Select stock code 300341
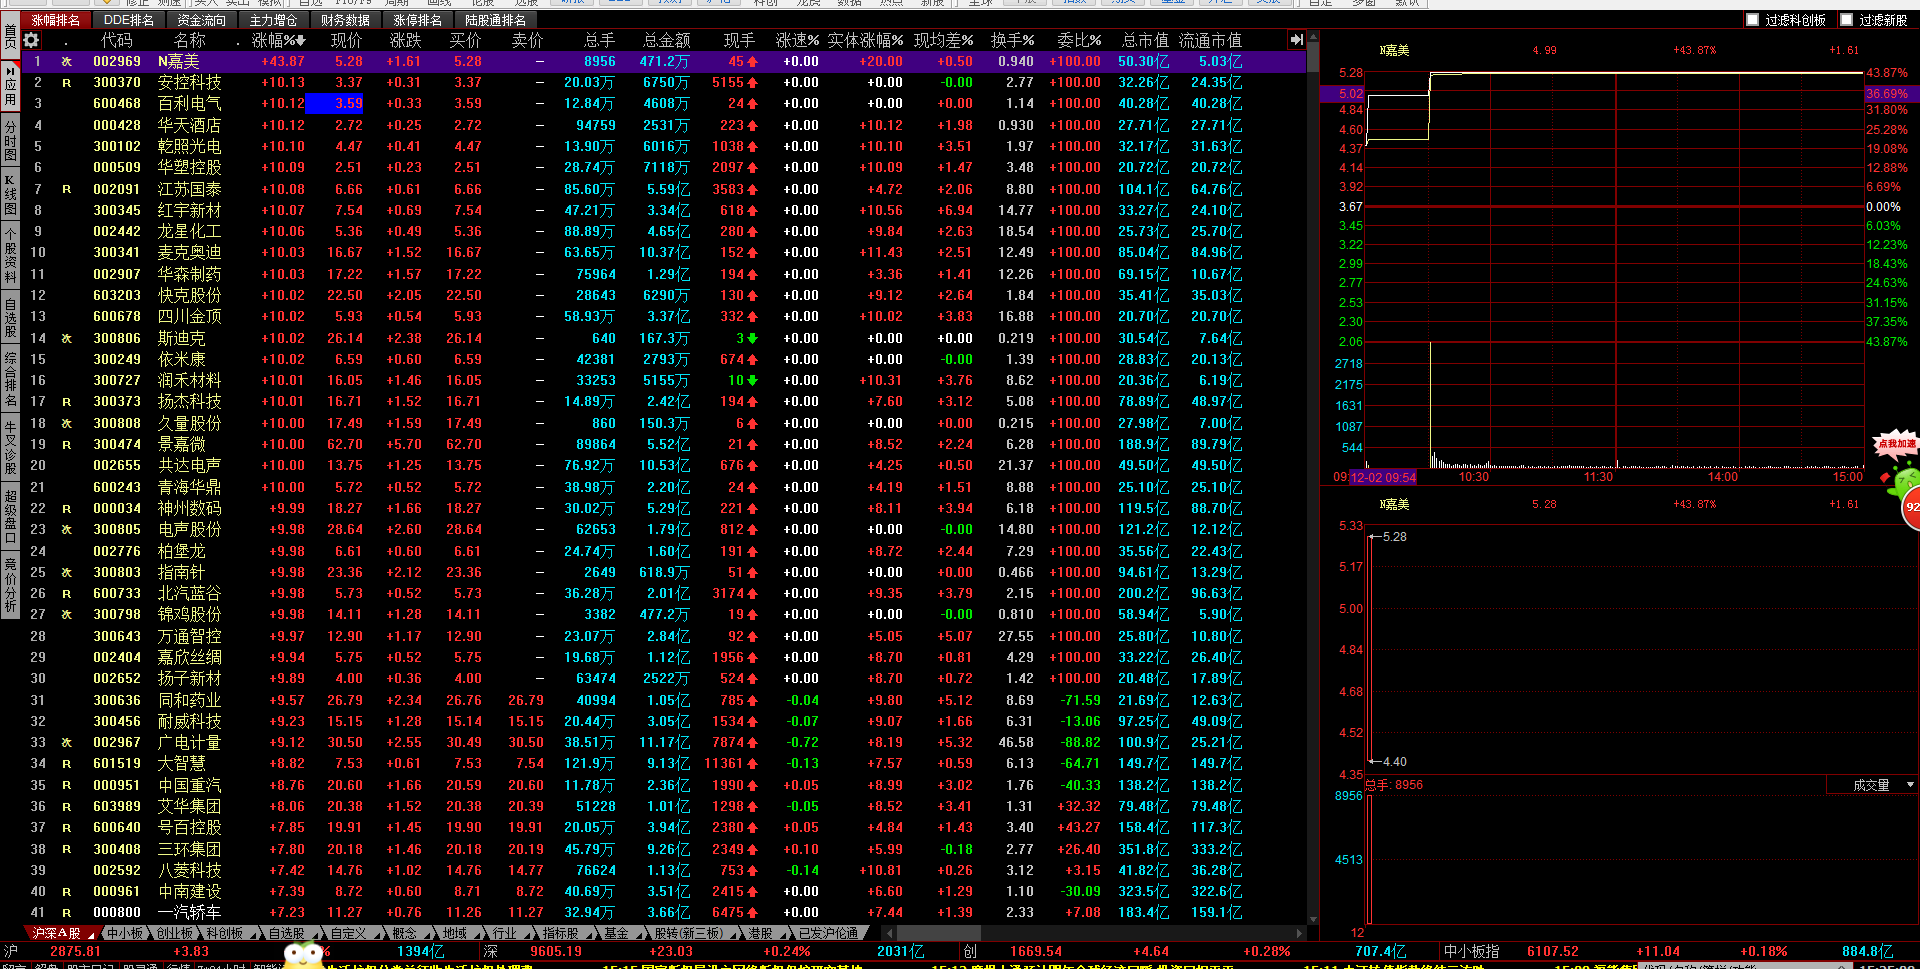 (117, 253)
